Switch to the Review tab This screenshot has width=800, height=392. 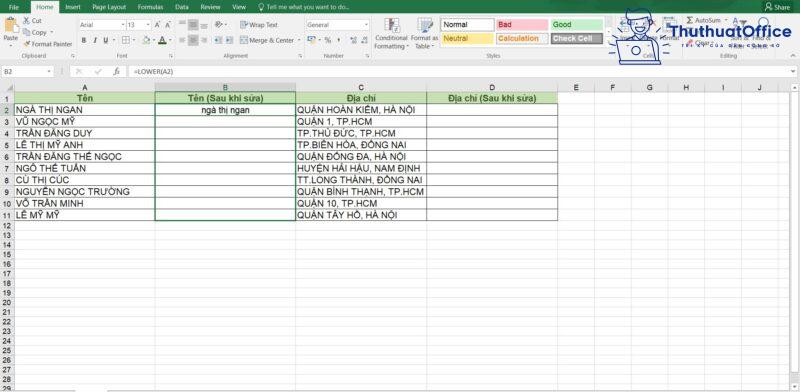(210, 7)
